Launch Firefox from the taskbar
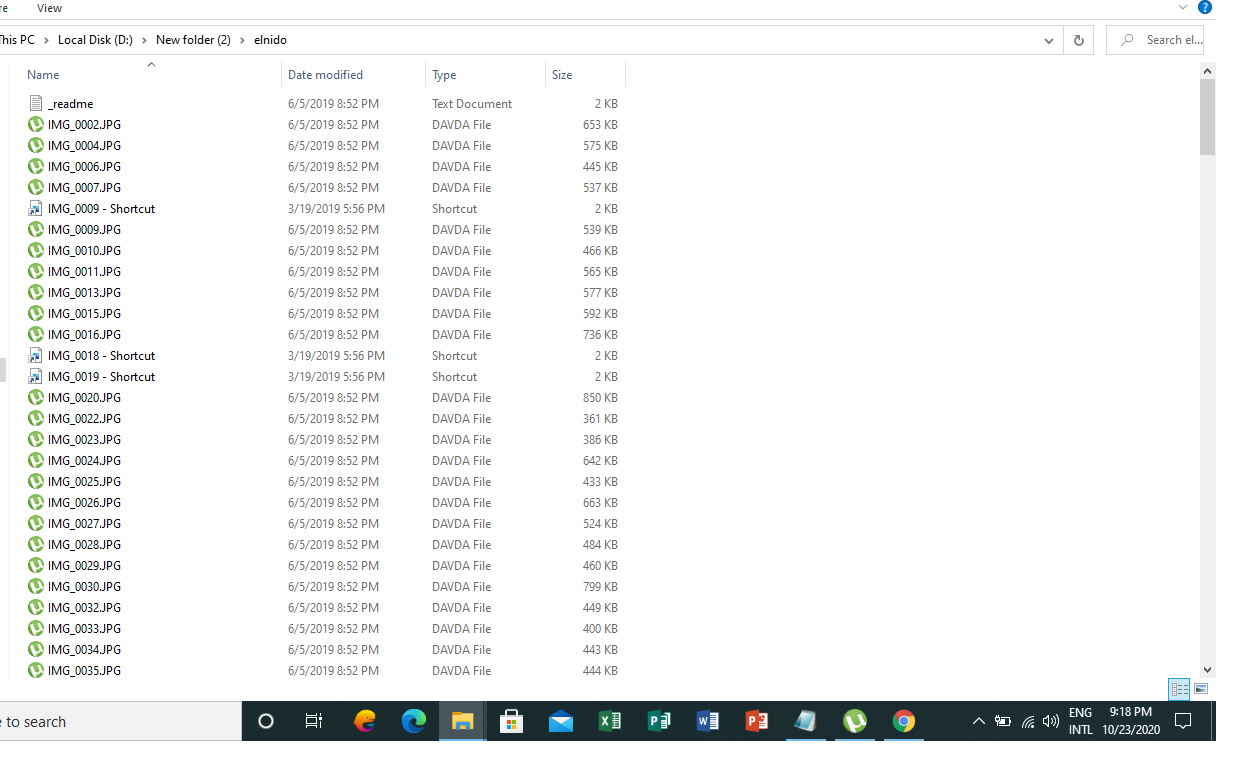This screenshot has width=1236, height=776. pyautogui.click(x=365, y=721)
